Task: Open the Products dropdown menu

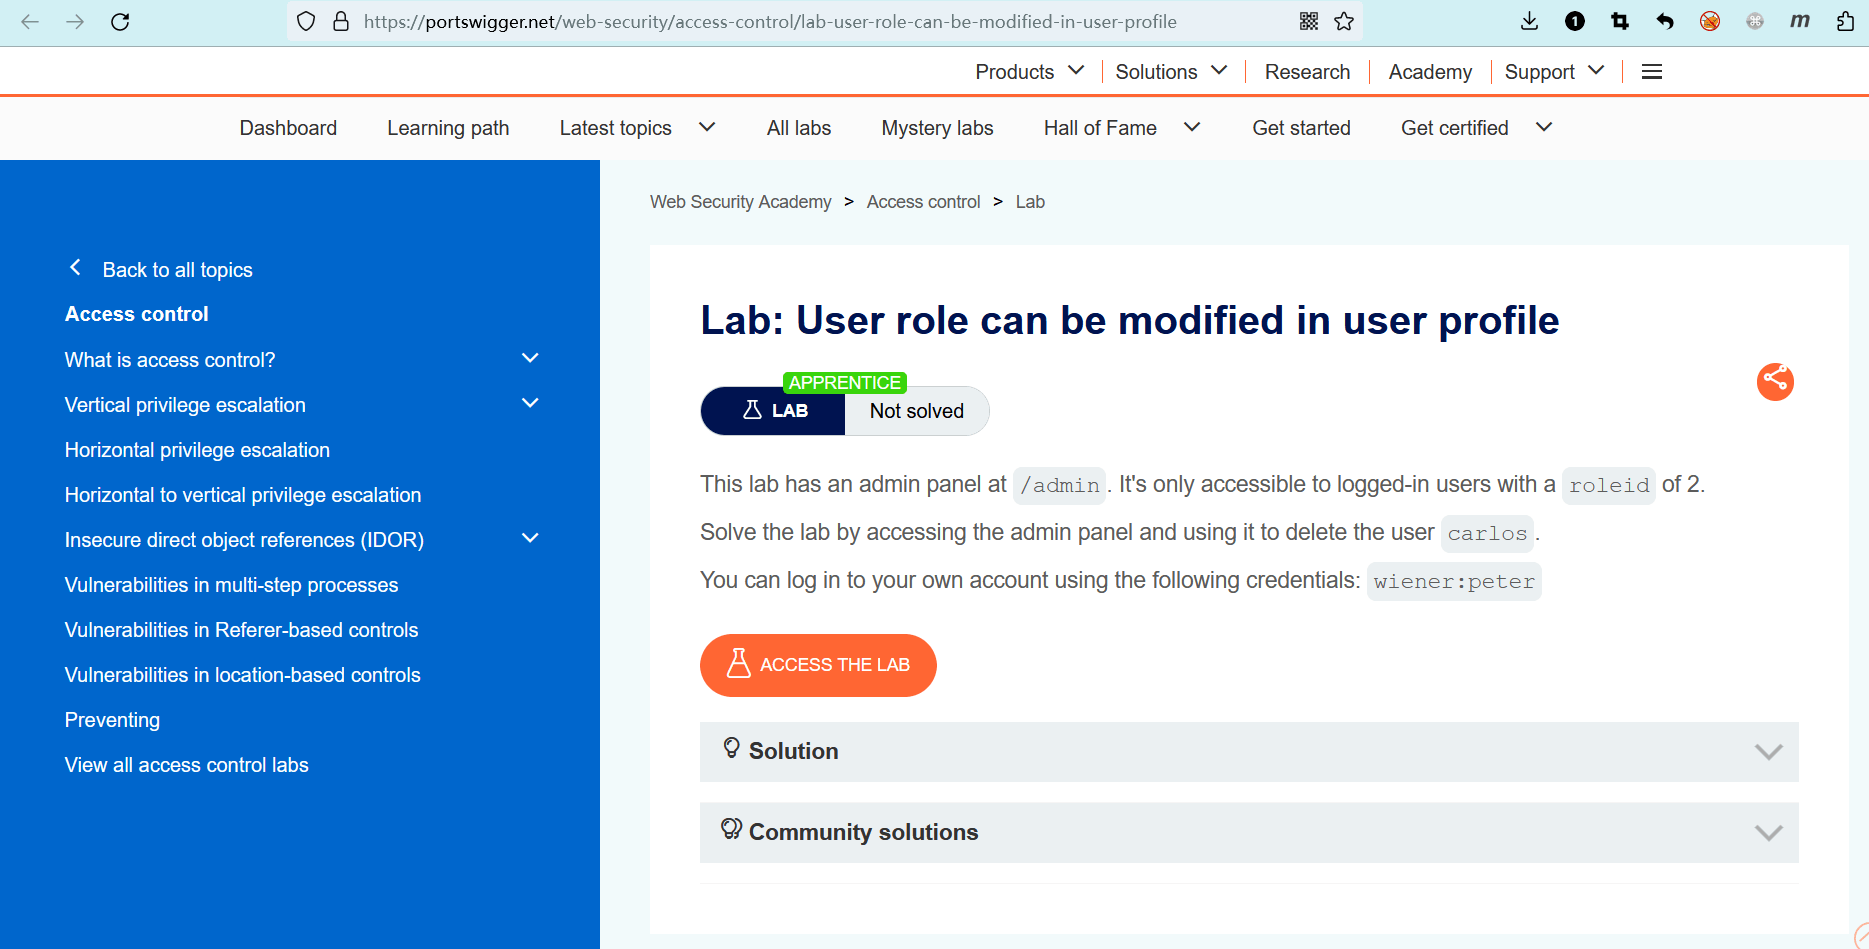Action: coord(1029,72)
